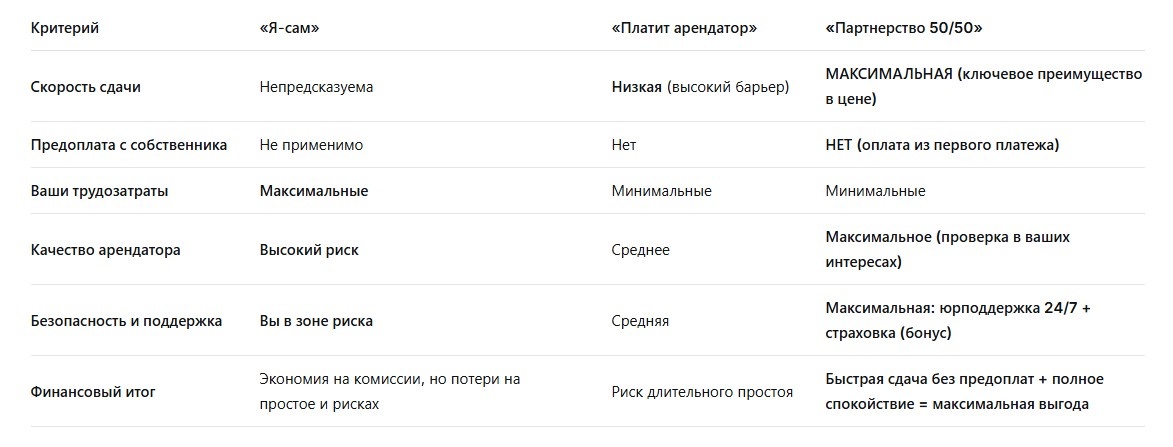
Task: Select the «Партнерство 50/50» header
Action: coord(904,28)
